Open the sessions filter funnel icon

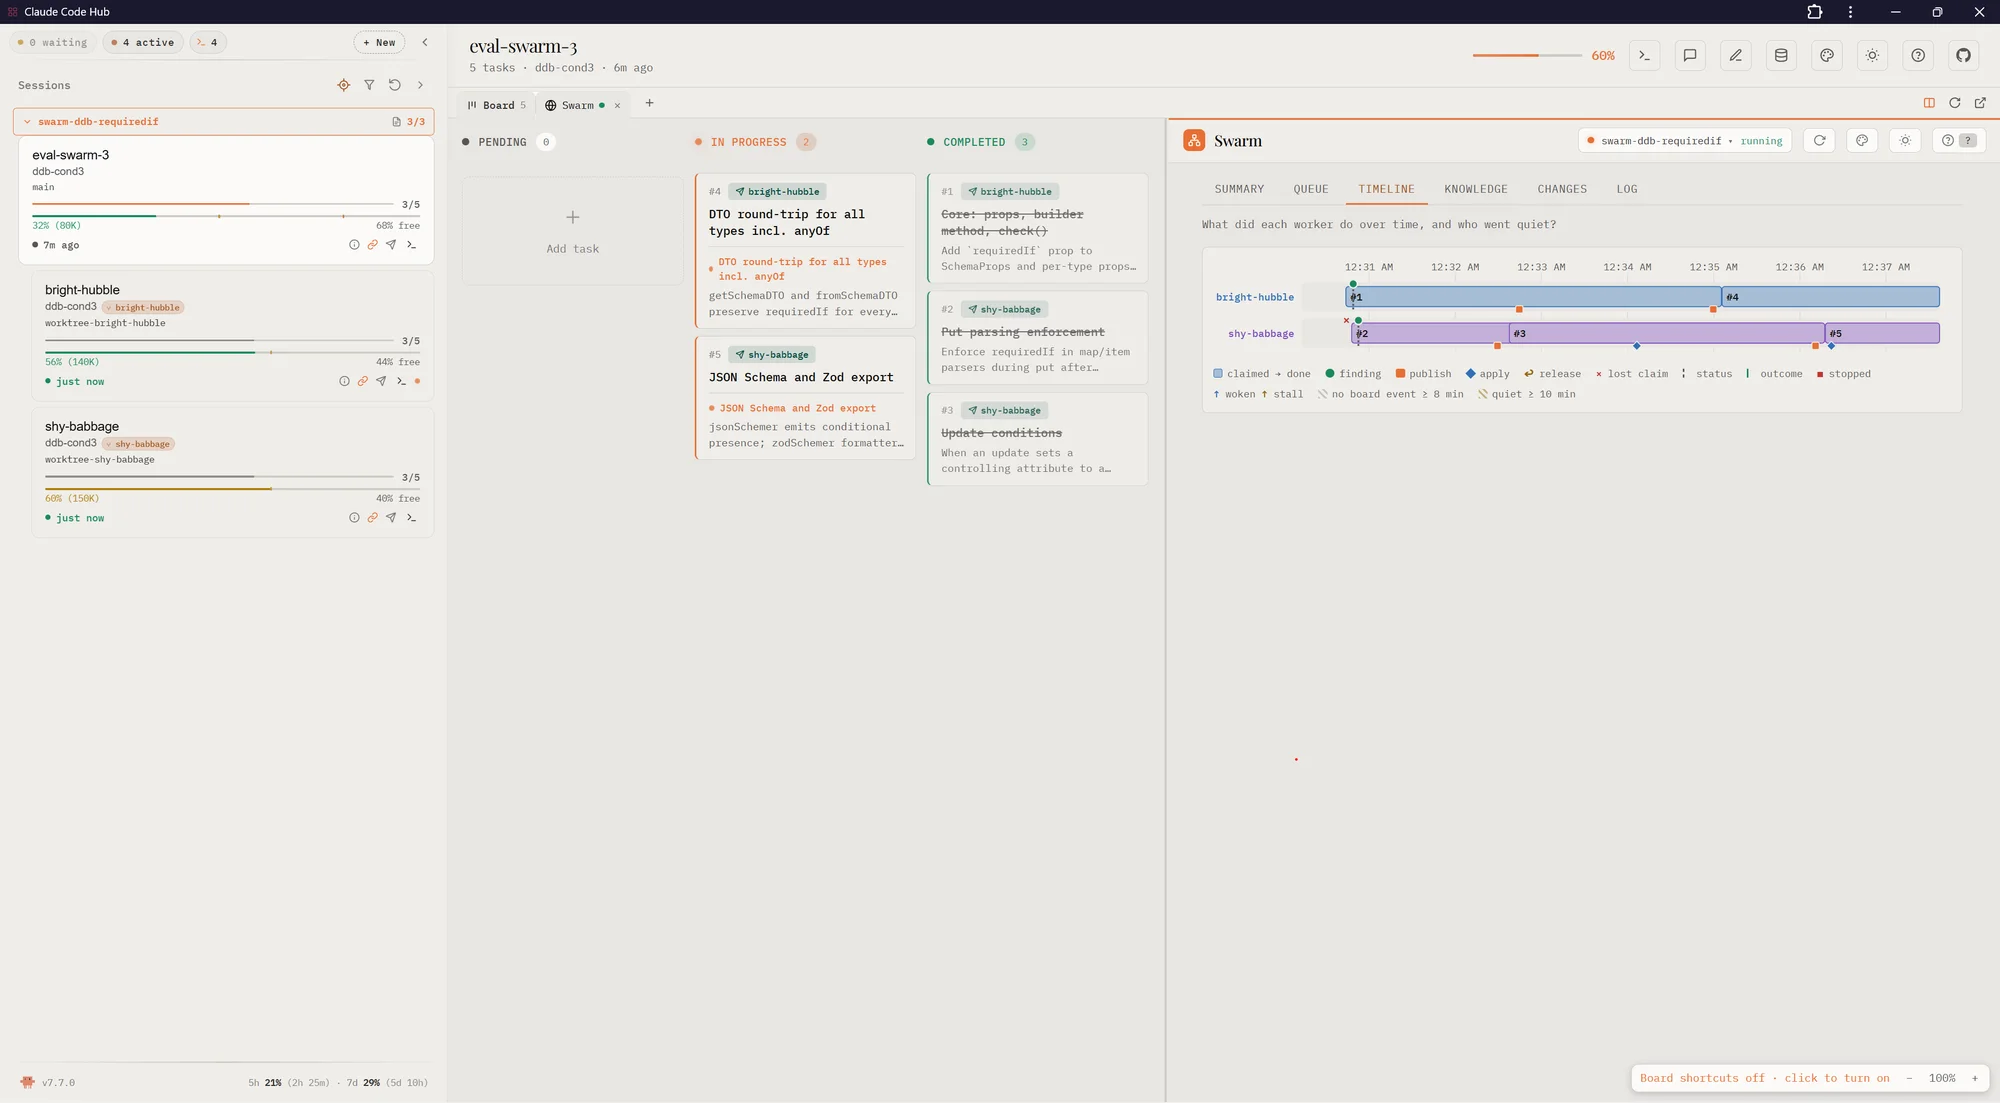pos(369,85)
